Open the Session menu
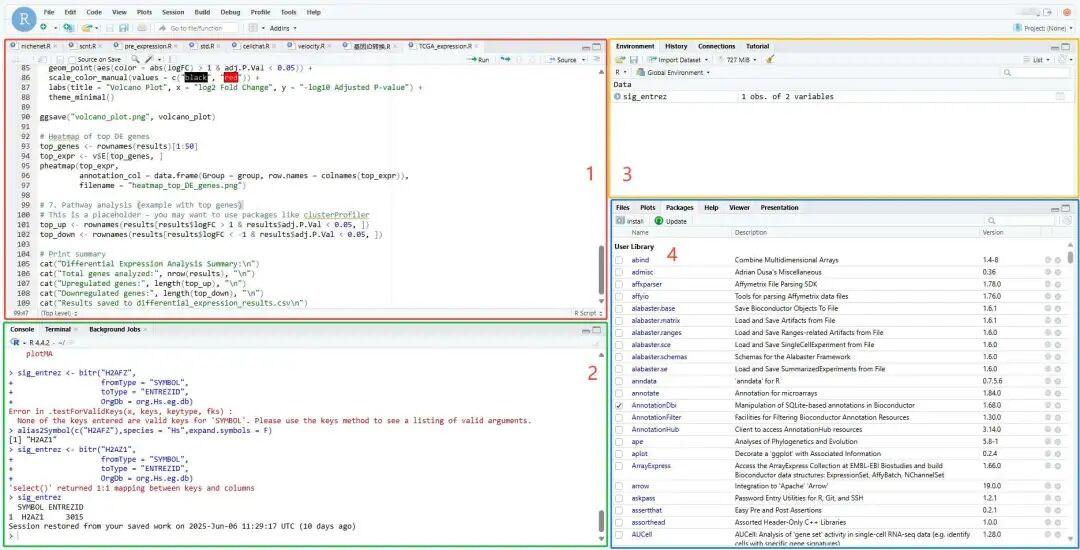The width and height of the screenshot is (1080, 550). click(x=173, y=12)
